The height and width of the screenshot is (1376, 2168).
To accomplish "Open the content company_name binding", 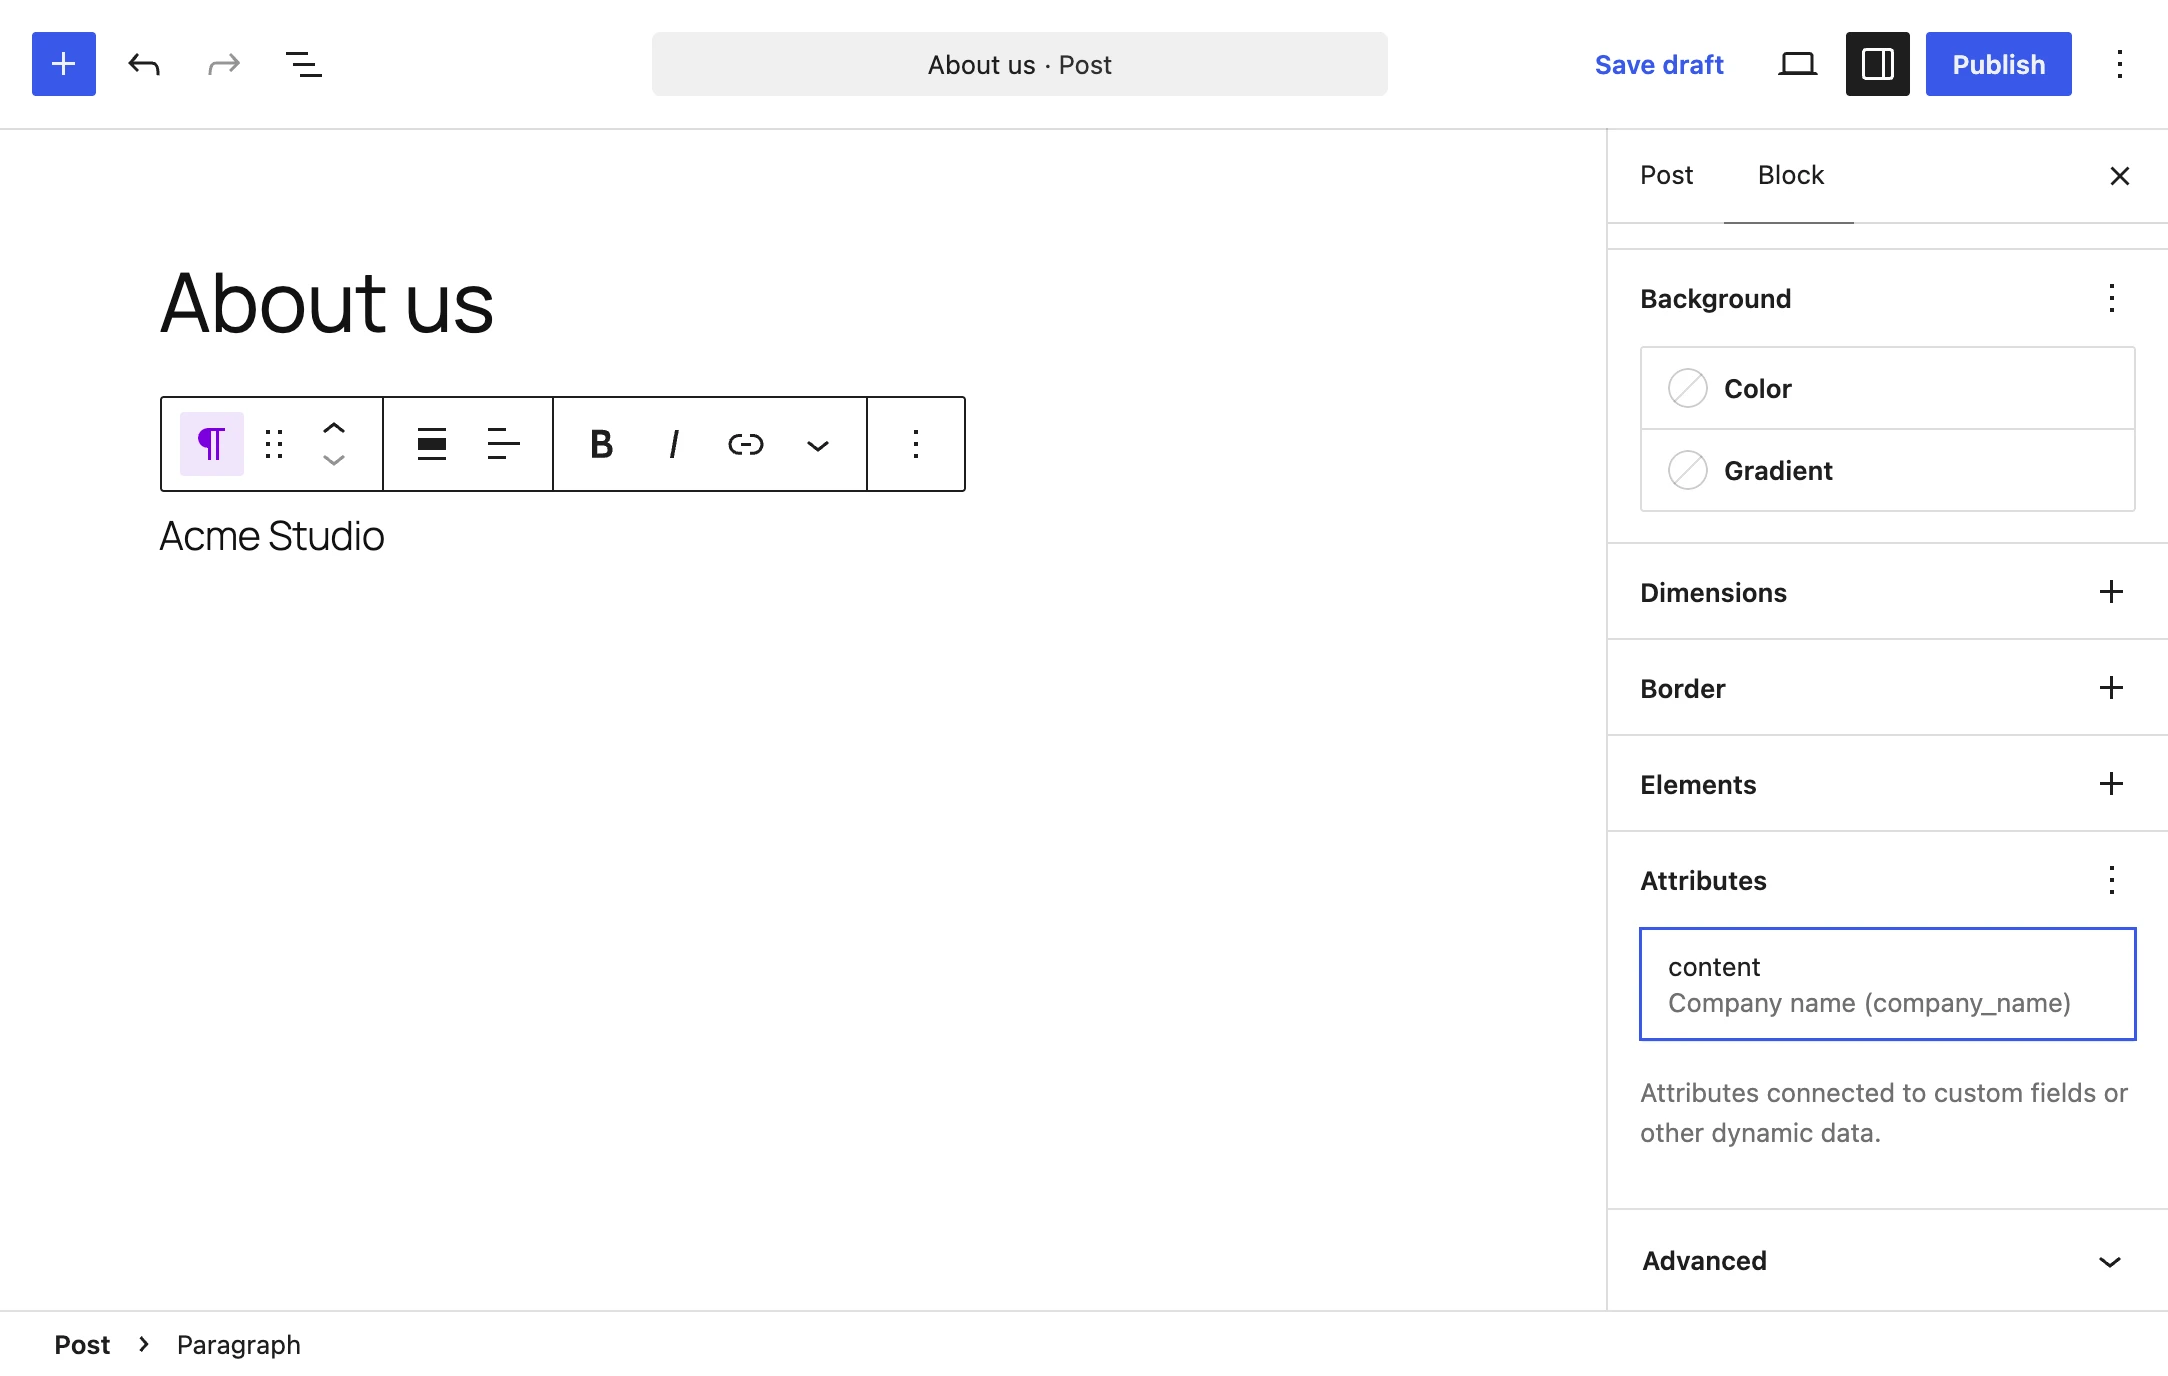I will tap(1888, 984).
